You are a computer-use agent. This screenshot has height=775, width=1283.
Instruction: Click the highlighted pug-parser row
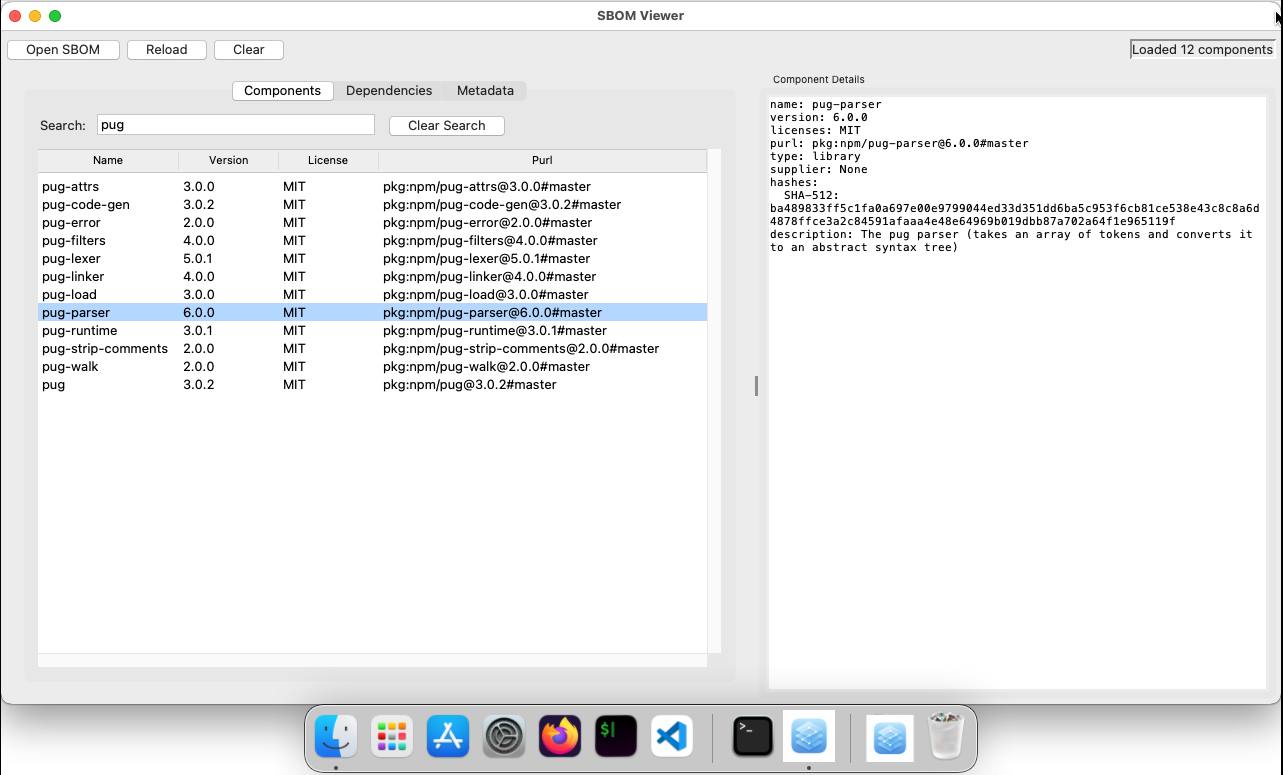(372, 313)
